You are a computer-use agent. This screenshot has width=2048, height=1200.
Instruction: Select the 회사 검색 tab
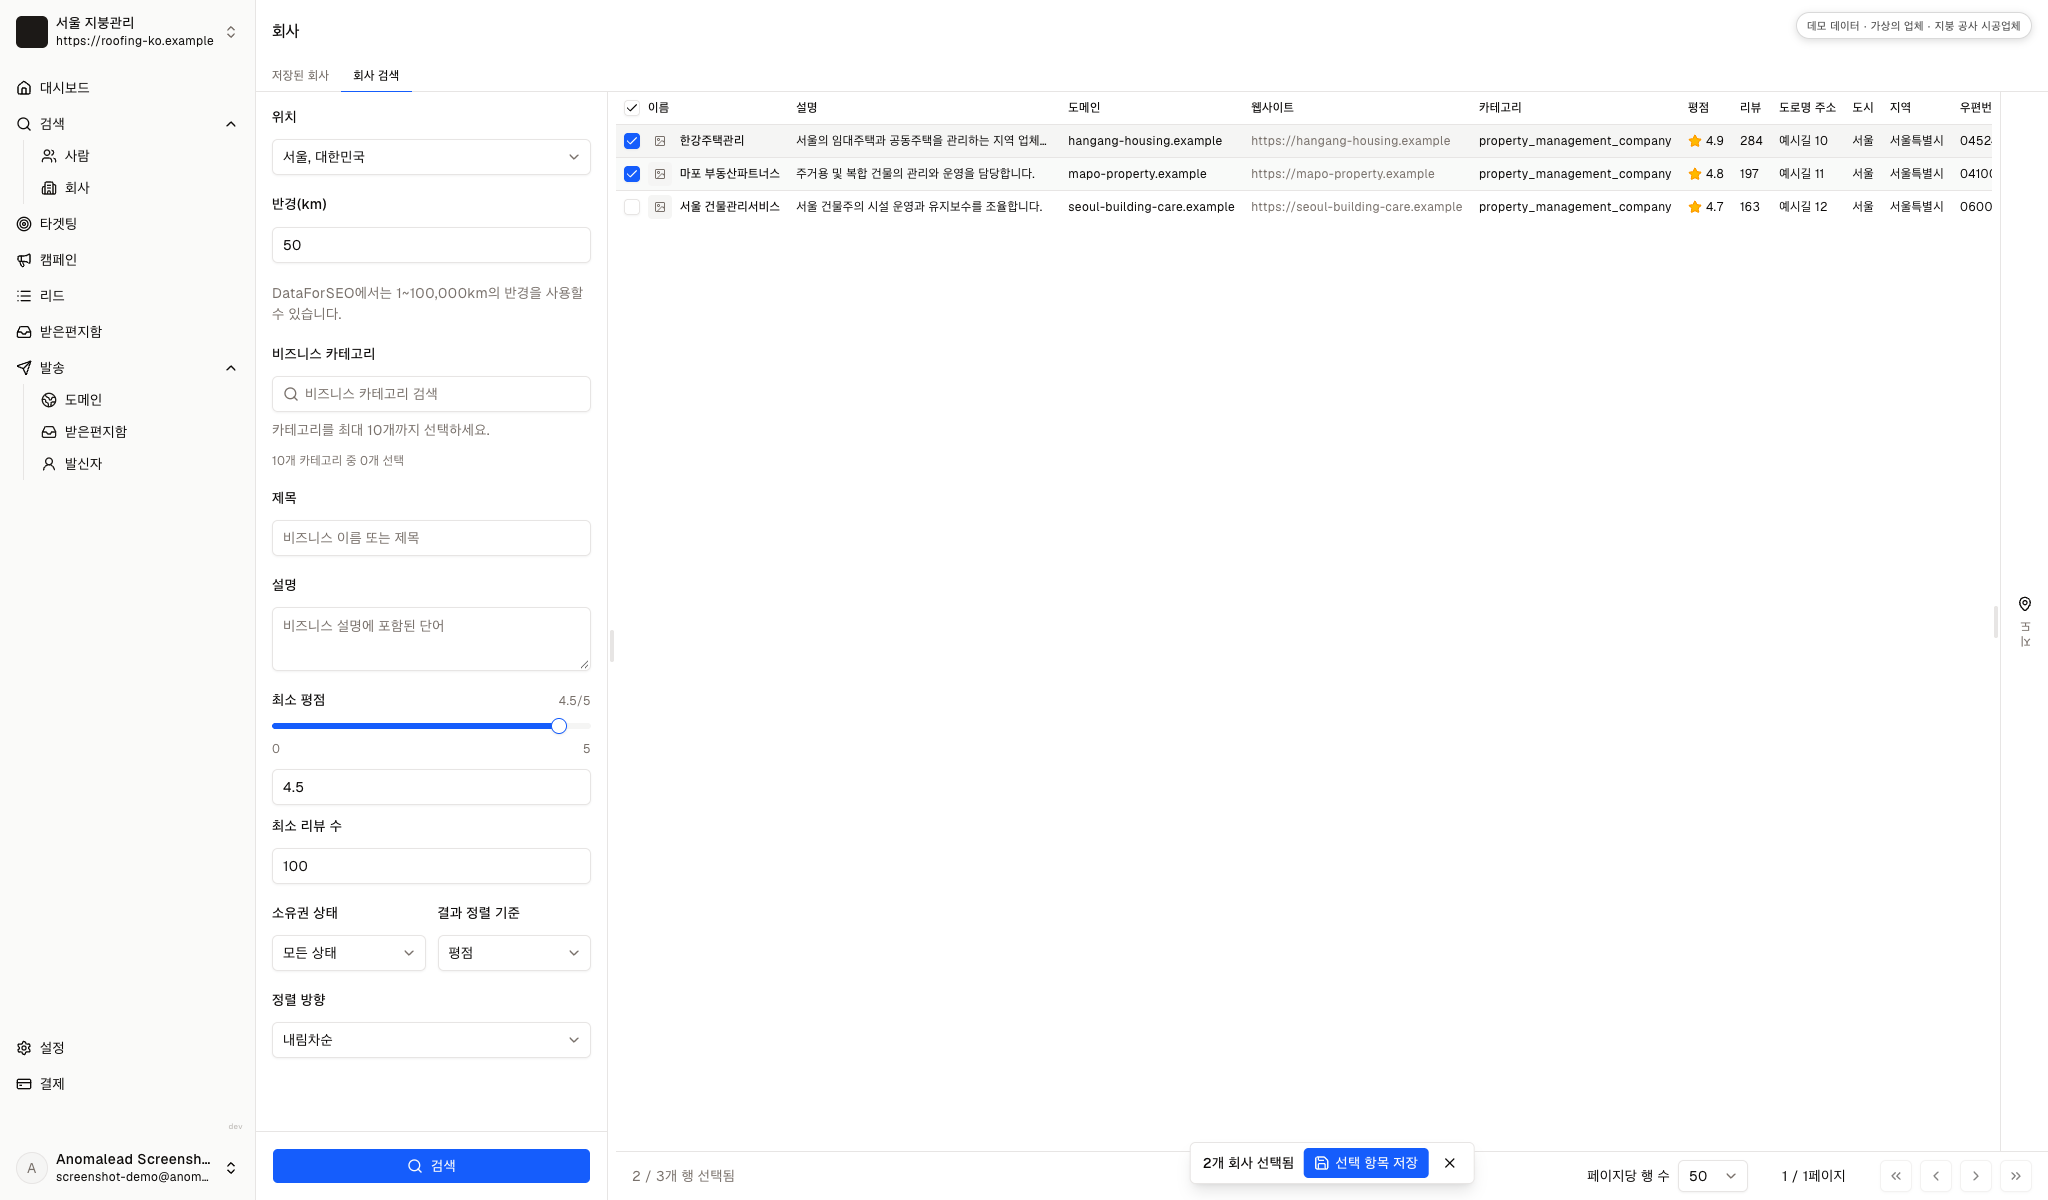(x=376, y=76)
